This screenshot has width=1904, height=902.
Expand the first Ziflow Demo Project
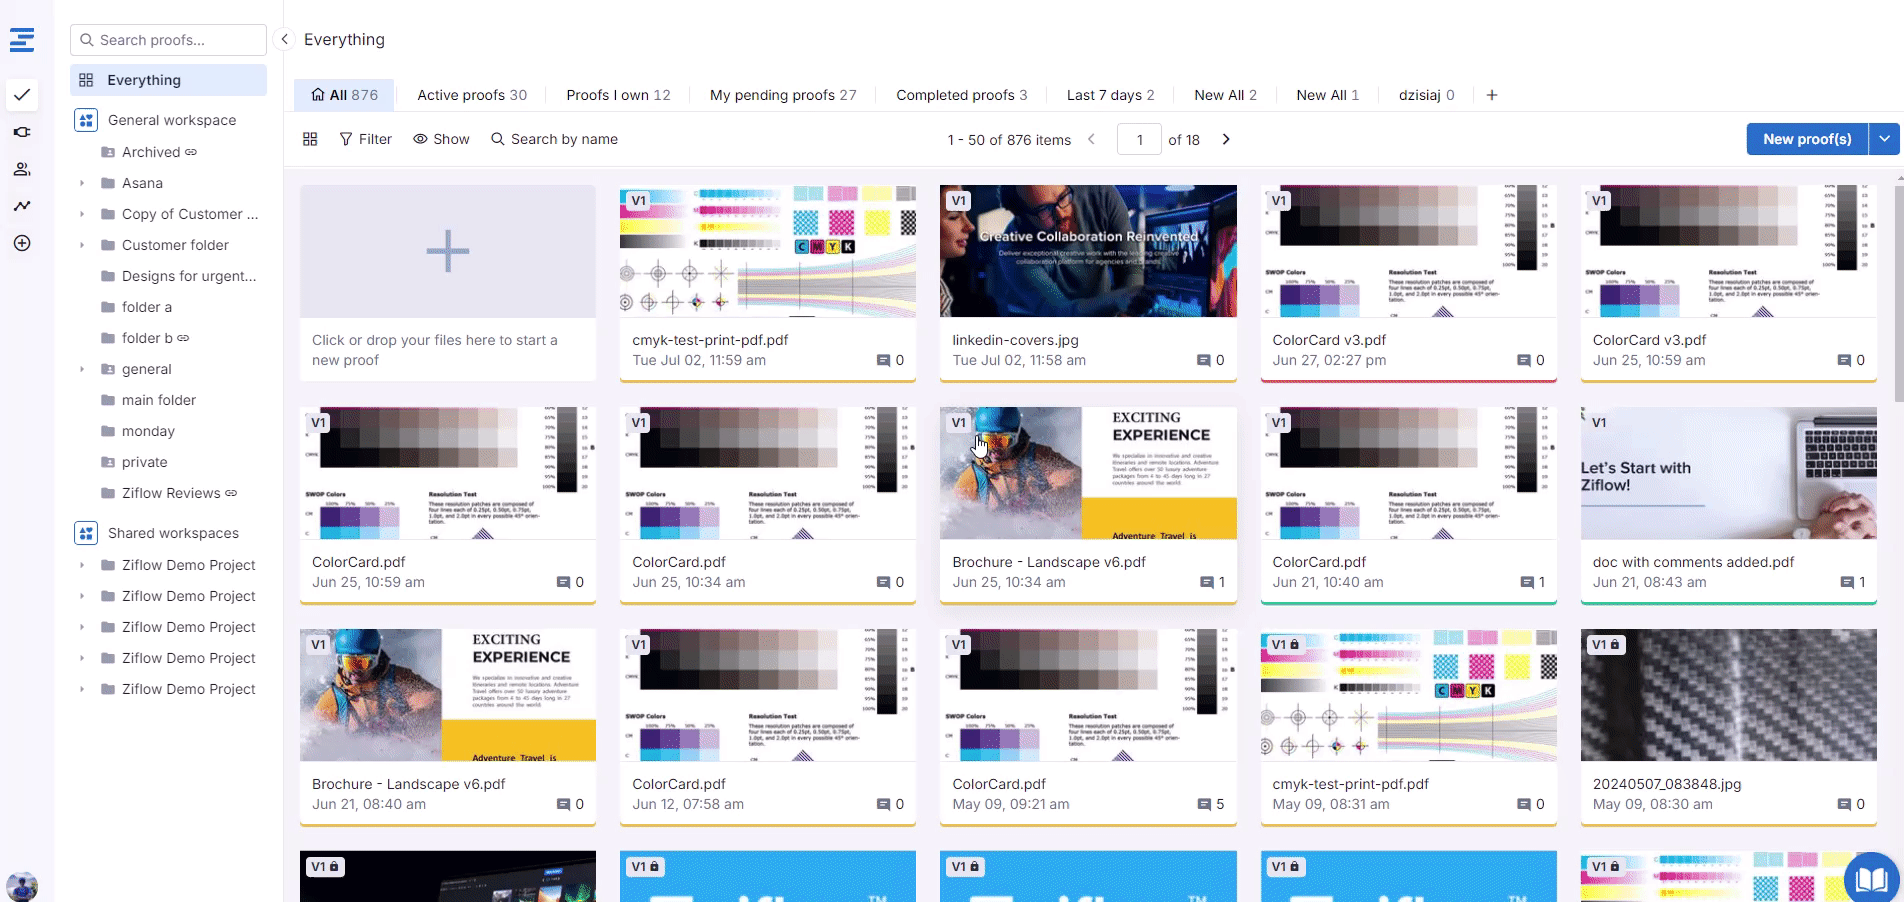tap(82, 565)
